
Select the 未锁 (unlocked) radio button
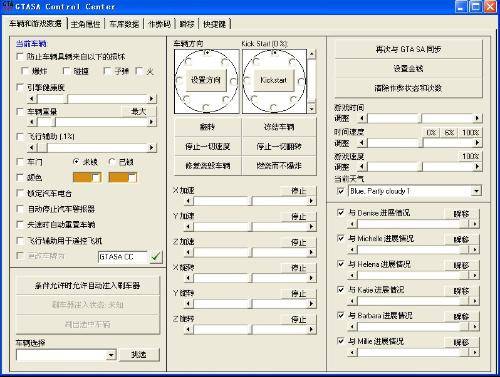[76, 162]
